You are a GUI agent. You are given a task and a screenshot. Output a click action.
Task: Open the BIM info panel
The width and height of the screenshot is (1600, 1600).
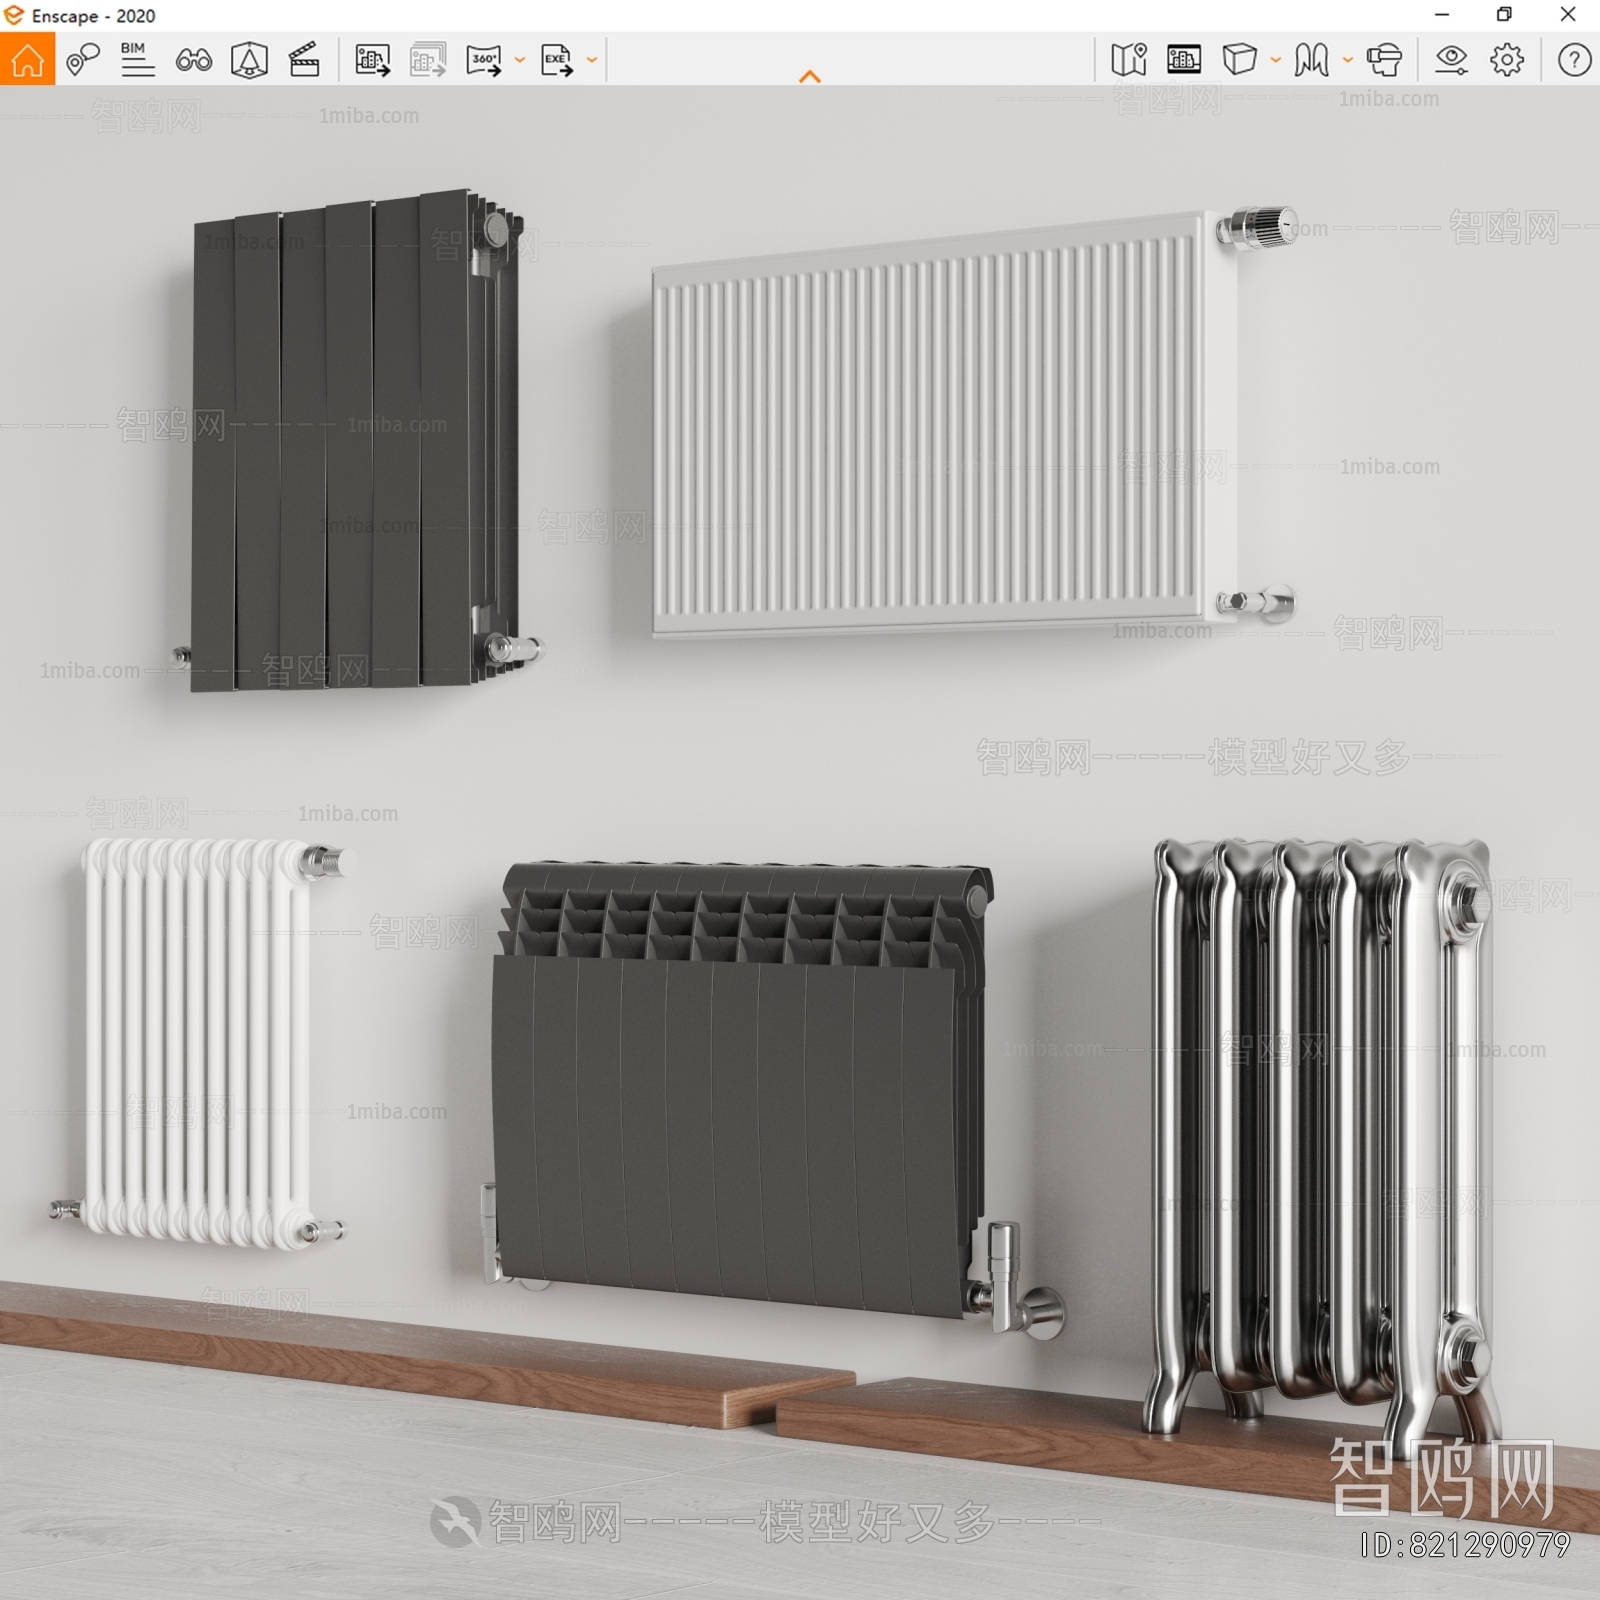tap(137, 60)
